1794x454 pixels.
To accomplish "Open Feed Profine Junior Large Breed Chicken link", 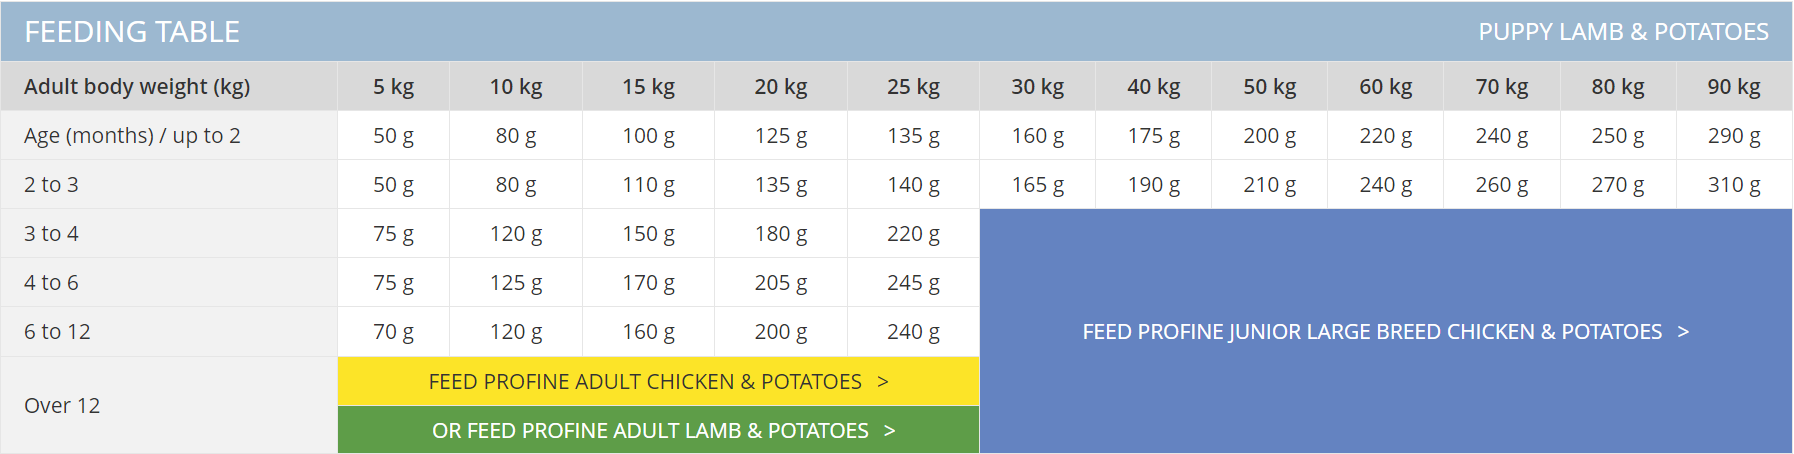I will click(x=1385, y=331).
